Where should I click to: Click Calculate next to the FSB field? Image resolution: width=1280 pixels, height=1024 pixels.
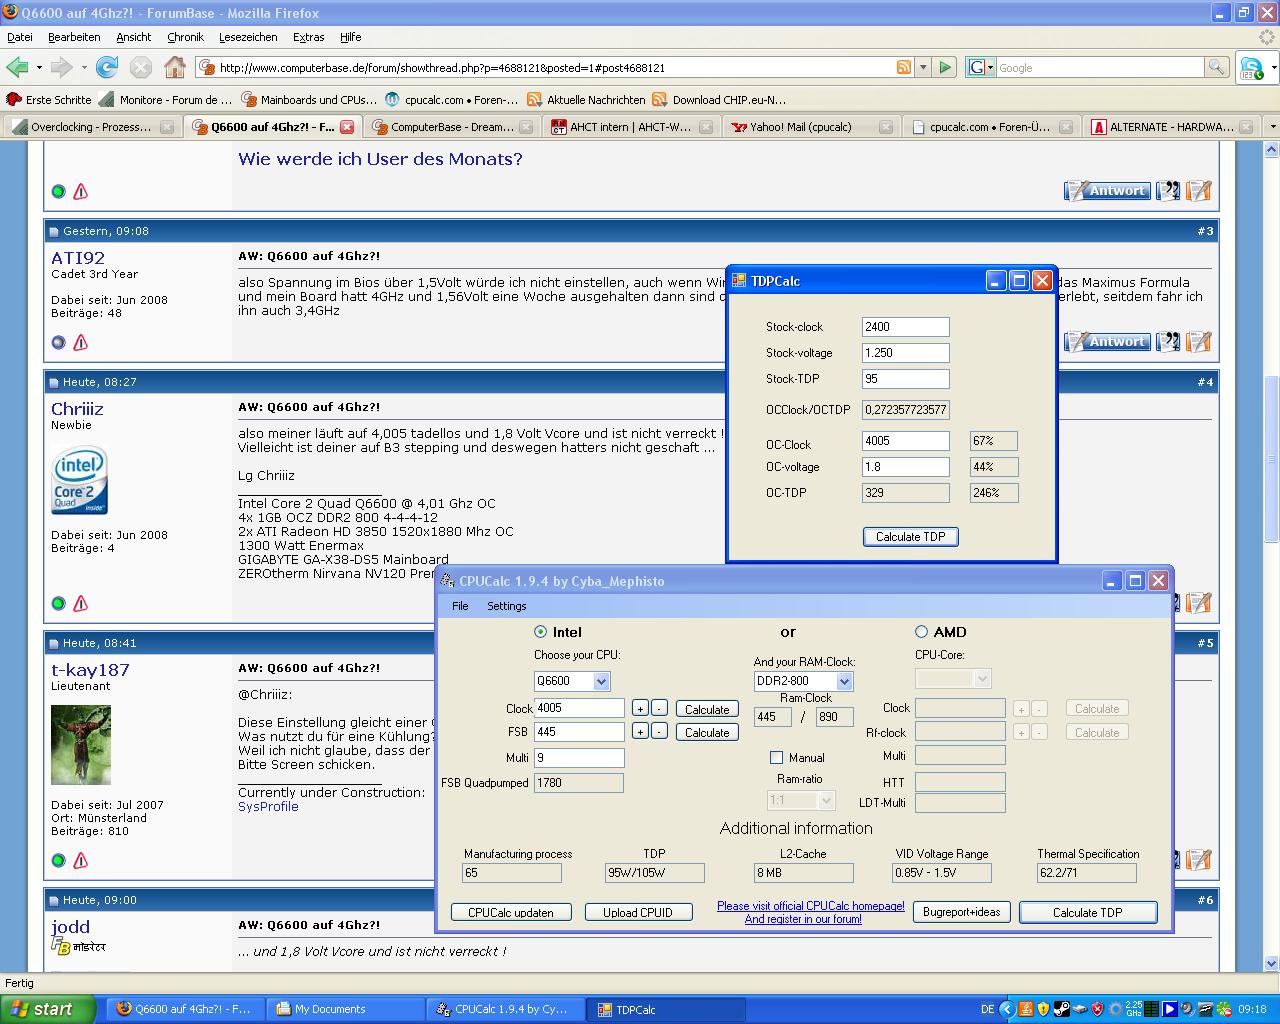click(x=707, y=733)
